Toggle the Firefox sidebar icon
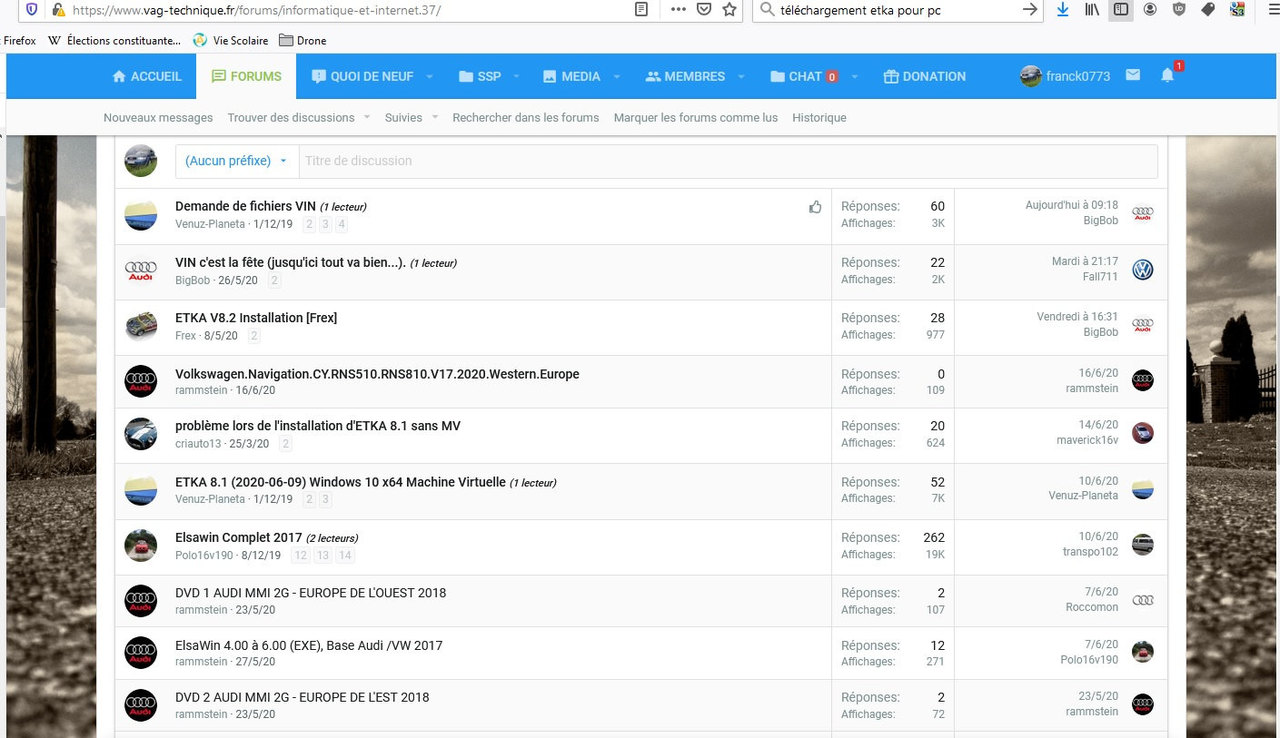 pyautogui.click(x=1121, y=9)
